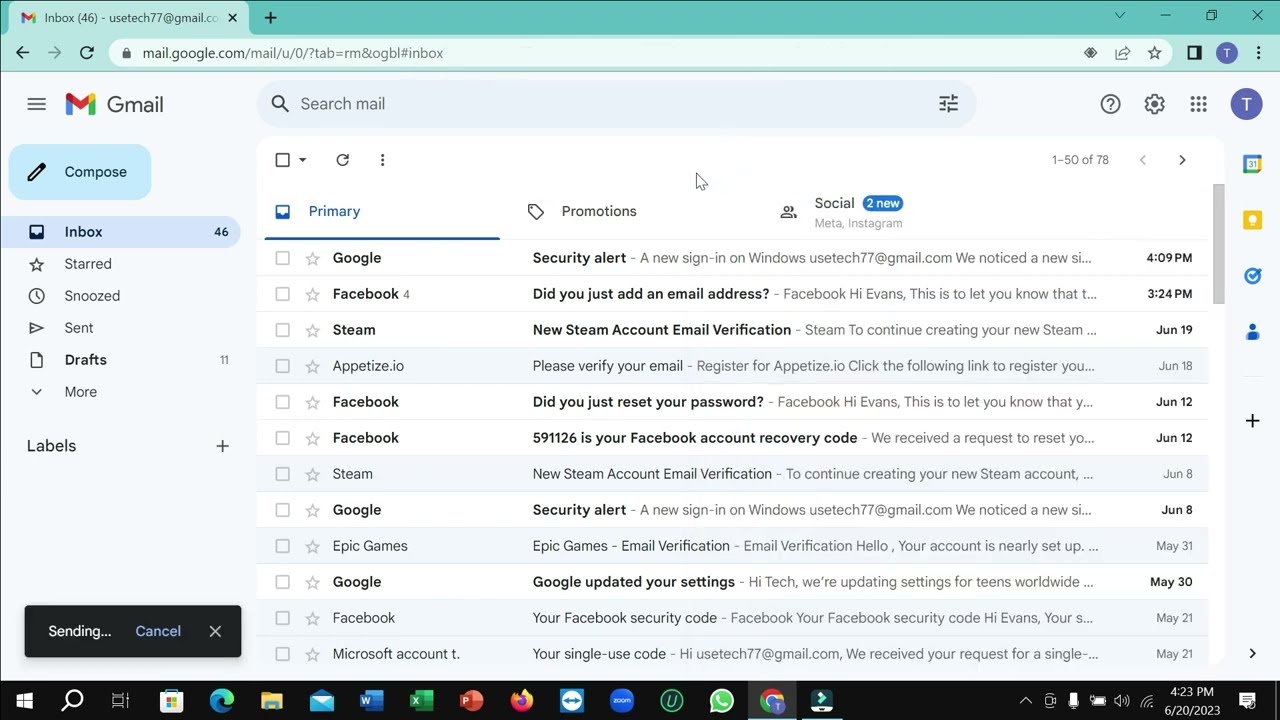
Task: Switch to the Primary tab
Action: pyautogui.click(x=382, y=211)
